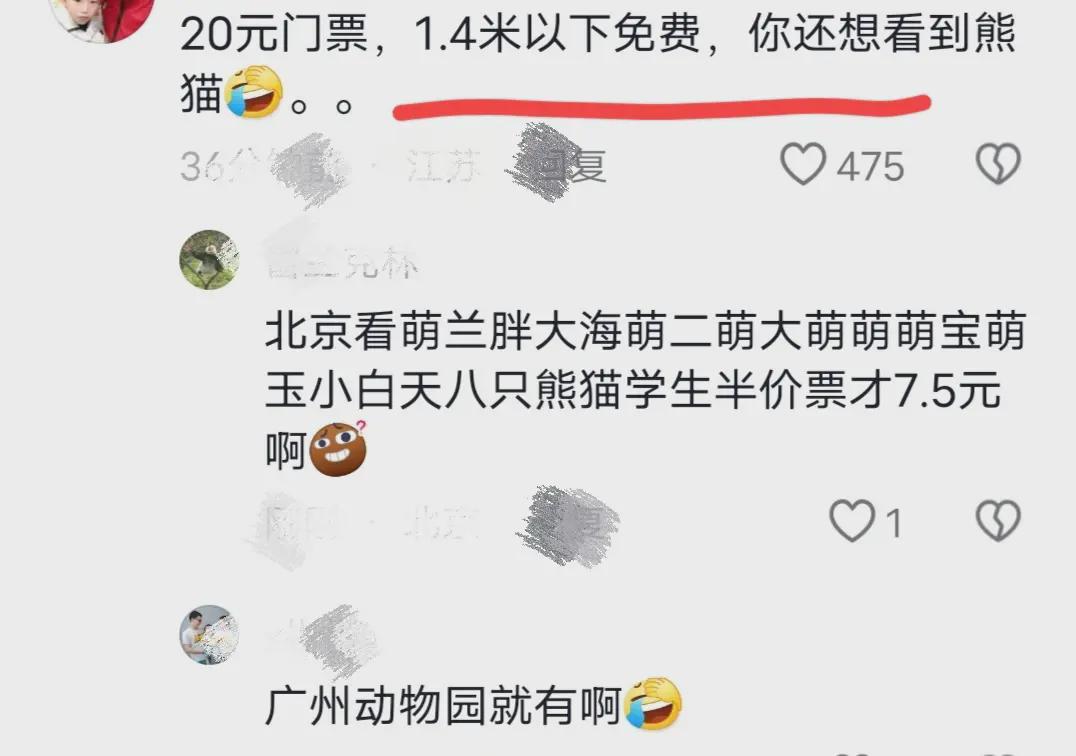The image size is (1076, 756).
Task: Like the comment with 475 likes
Action: click(x=803, y=164)
